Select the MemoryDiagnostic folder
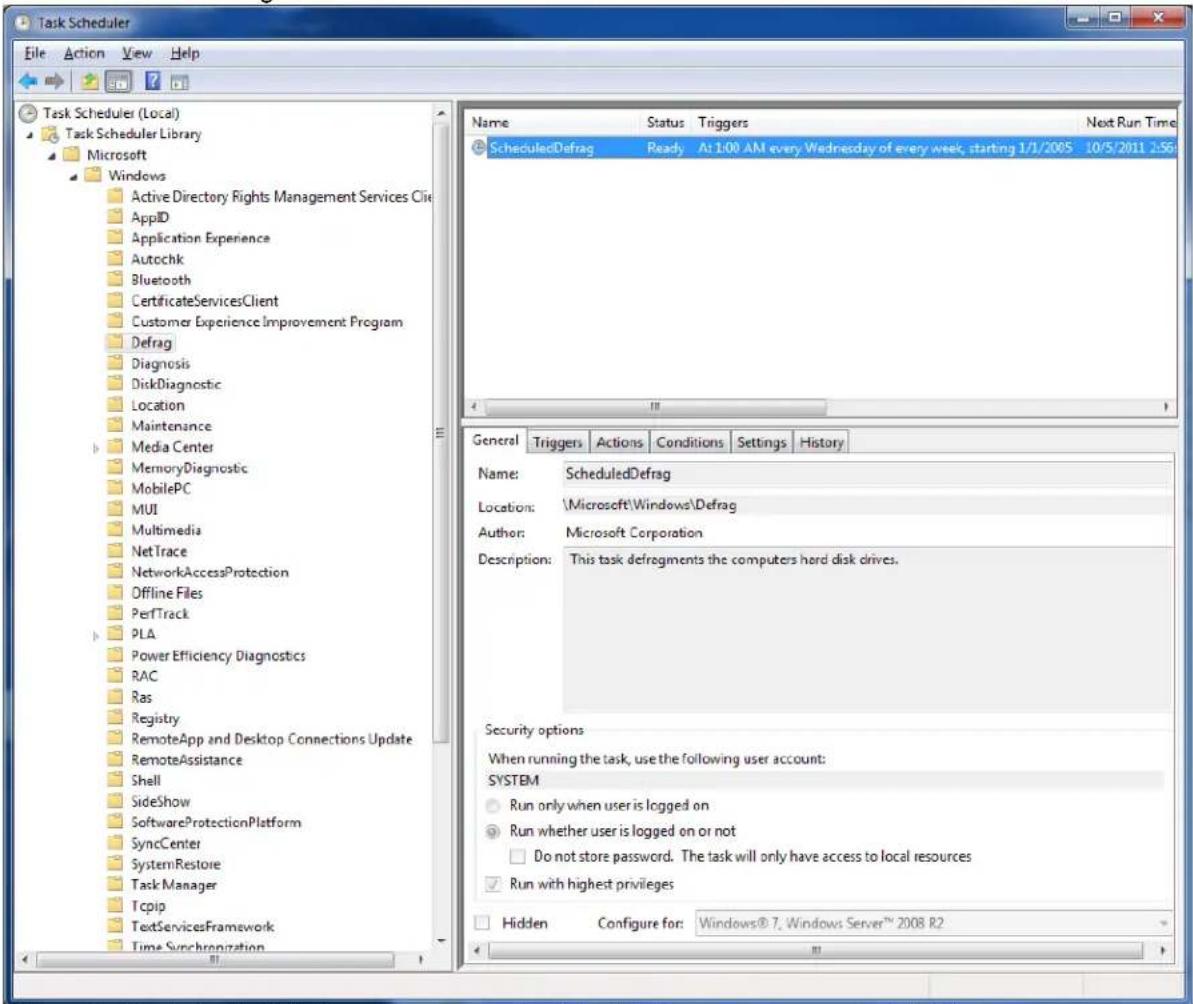 [189, 468]
